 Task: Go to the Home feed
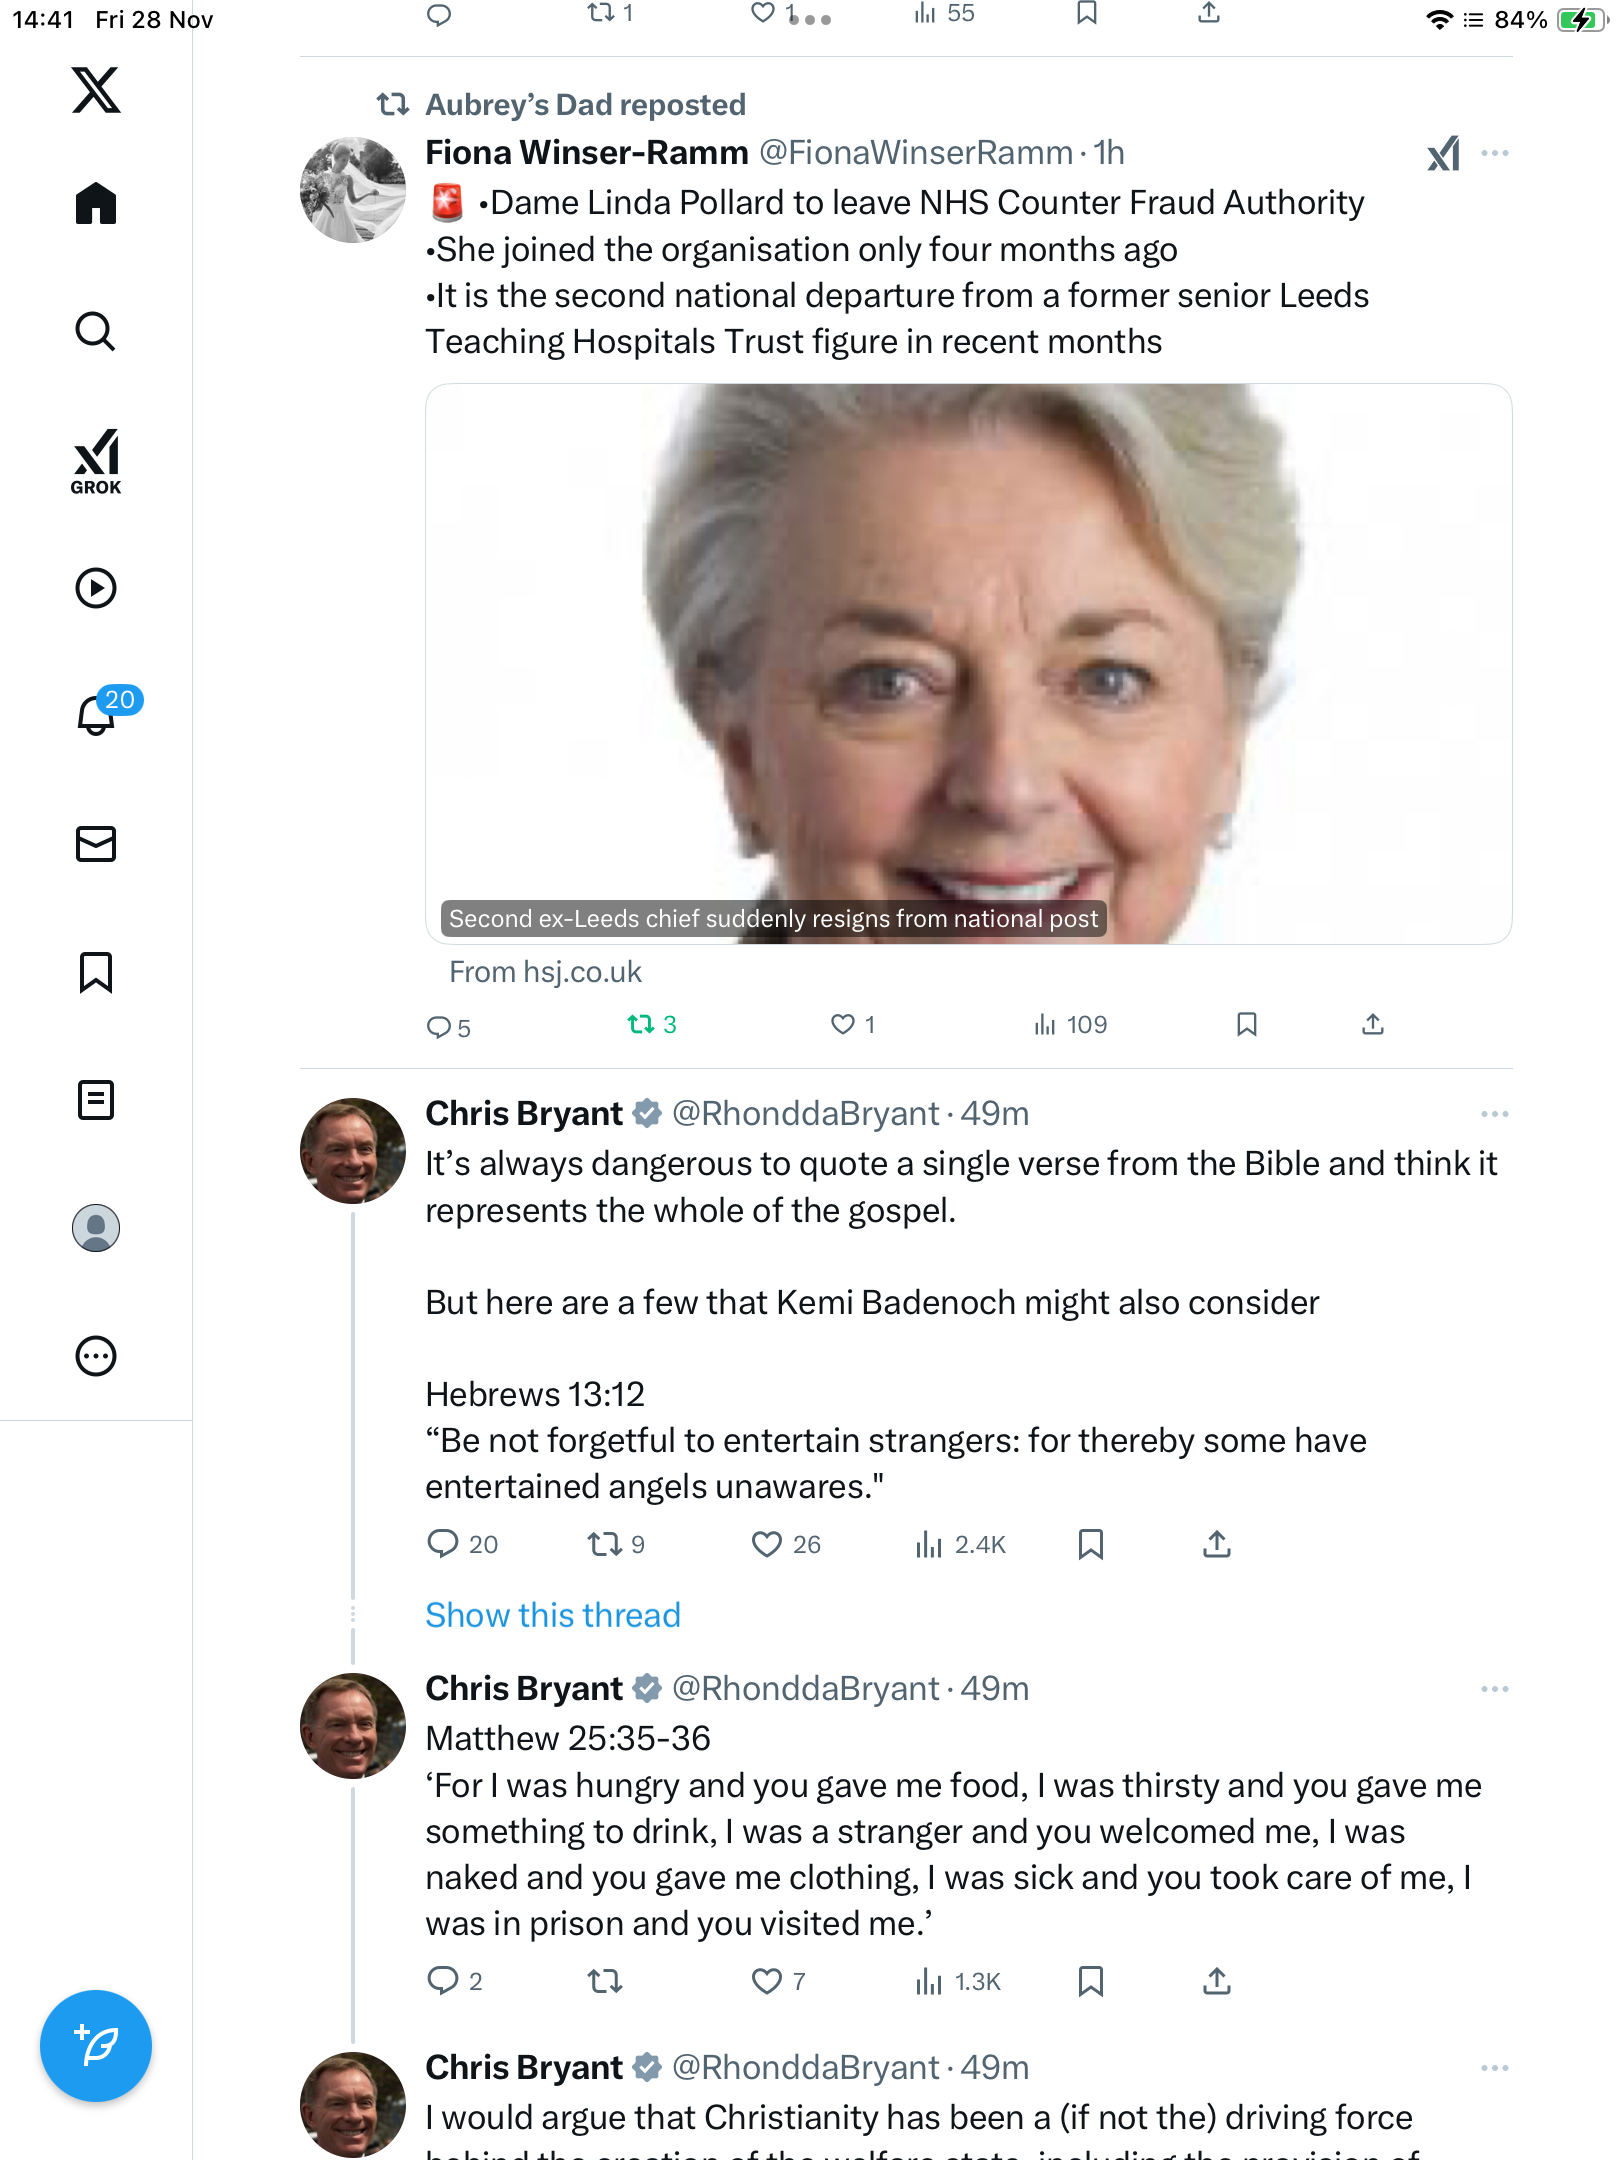coord(96,204)
